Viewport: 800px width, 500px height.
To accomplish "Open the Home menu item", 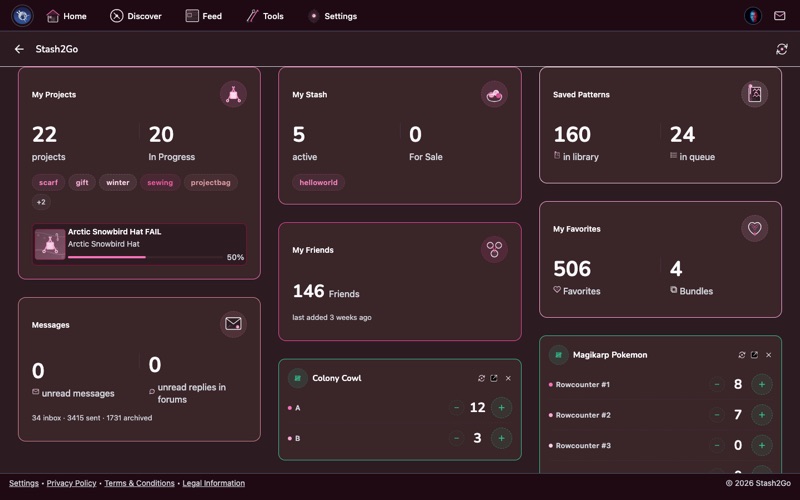I will pyautogui.click(x=66, y=16).
